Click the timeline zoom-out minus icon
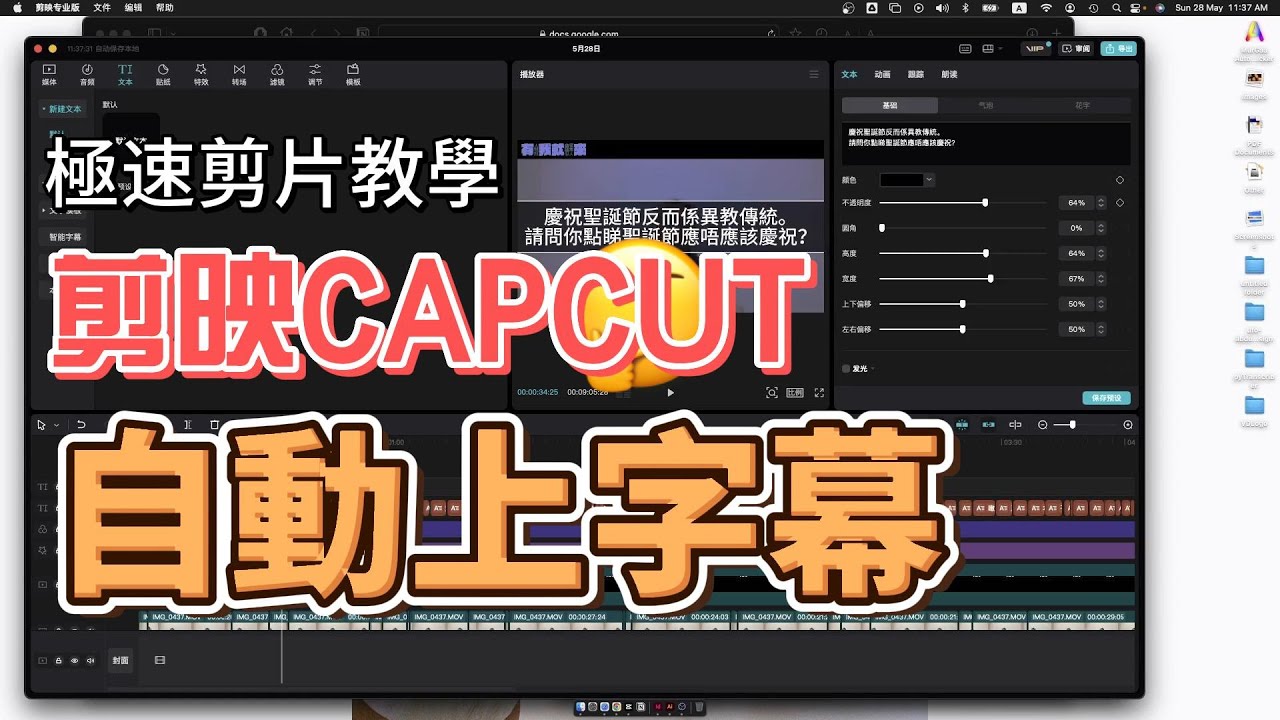This screenshot has width=1280, height=720. (1043, 425)
